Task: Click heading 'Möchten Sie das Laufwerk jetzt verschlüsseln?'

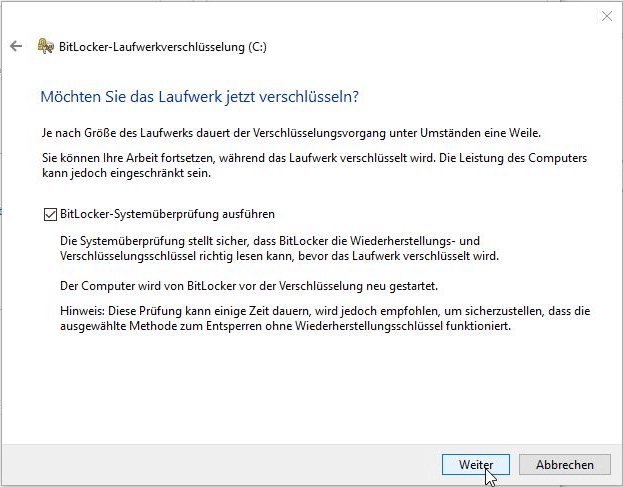Action: point(199,97)
